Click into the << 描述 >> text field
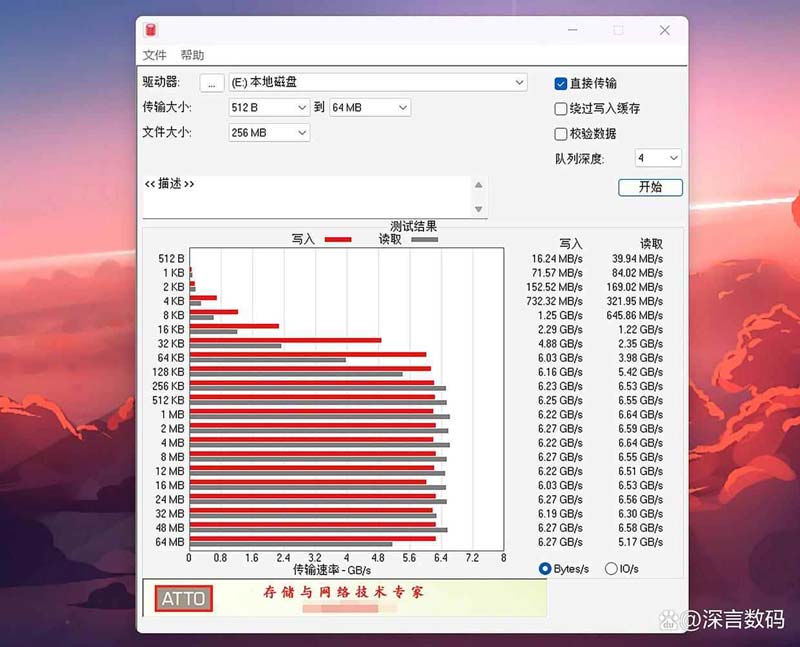This screenshot has width=800, height=647. pos(306,196)
